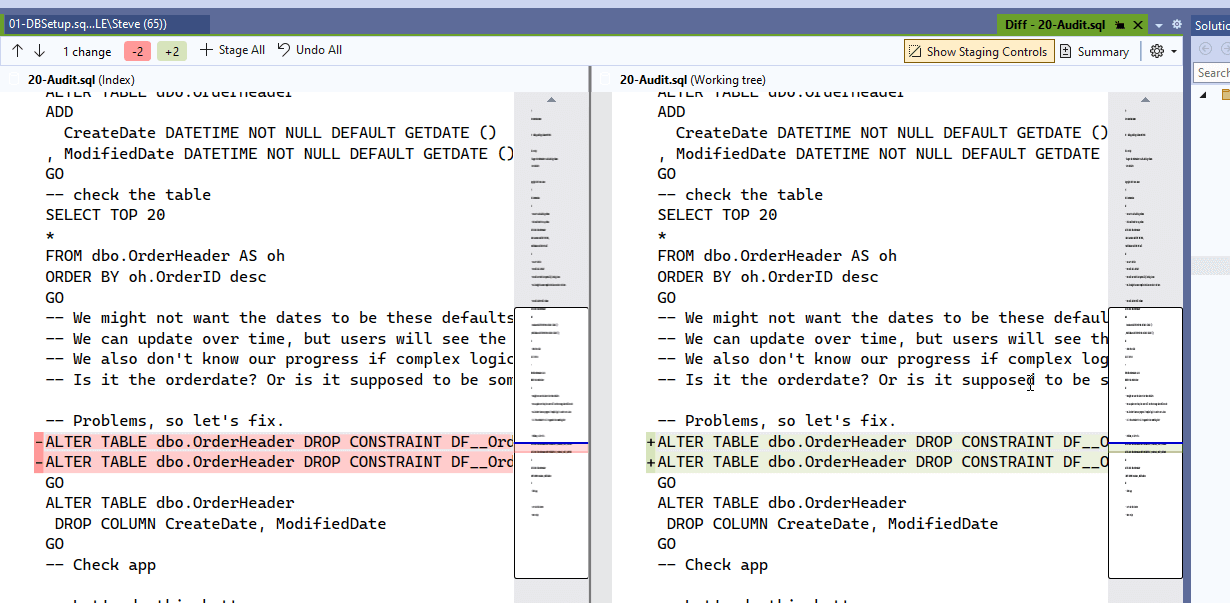The image size is (1230, 603).
Task: Click the Solution Explorer back arrow
Action: (x=1205, y=50)
